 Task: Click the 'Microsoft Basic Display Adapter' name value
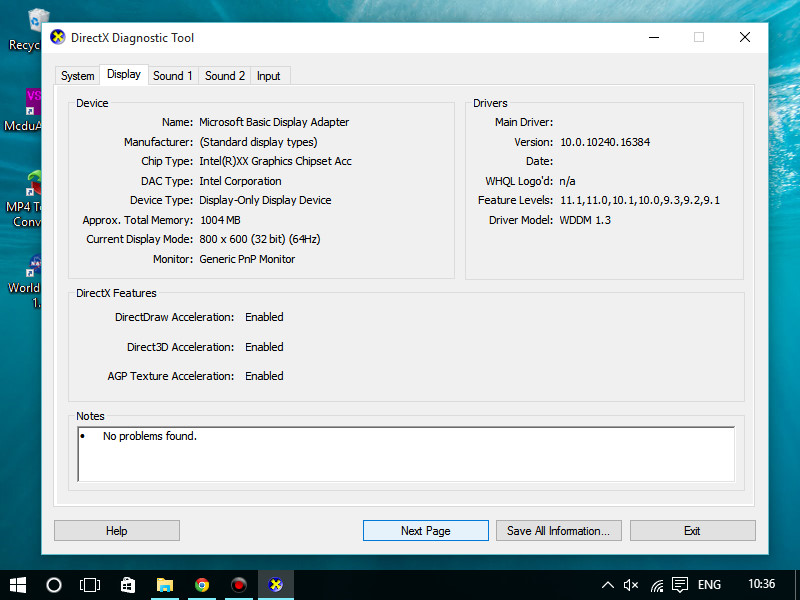(x=274, y=122)
